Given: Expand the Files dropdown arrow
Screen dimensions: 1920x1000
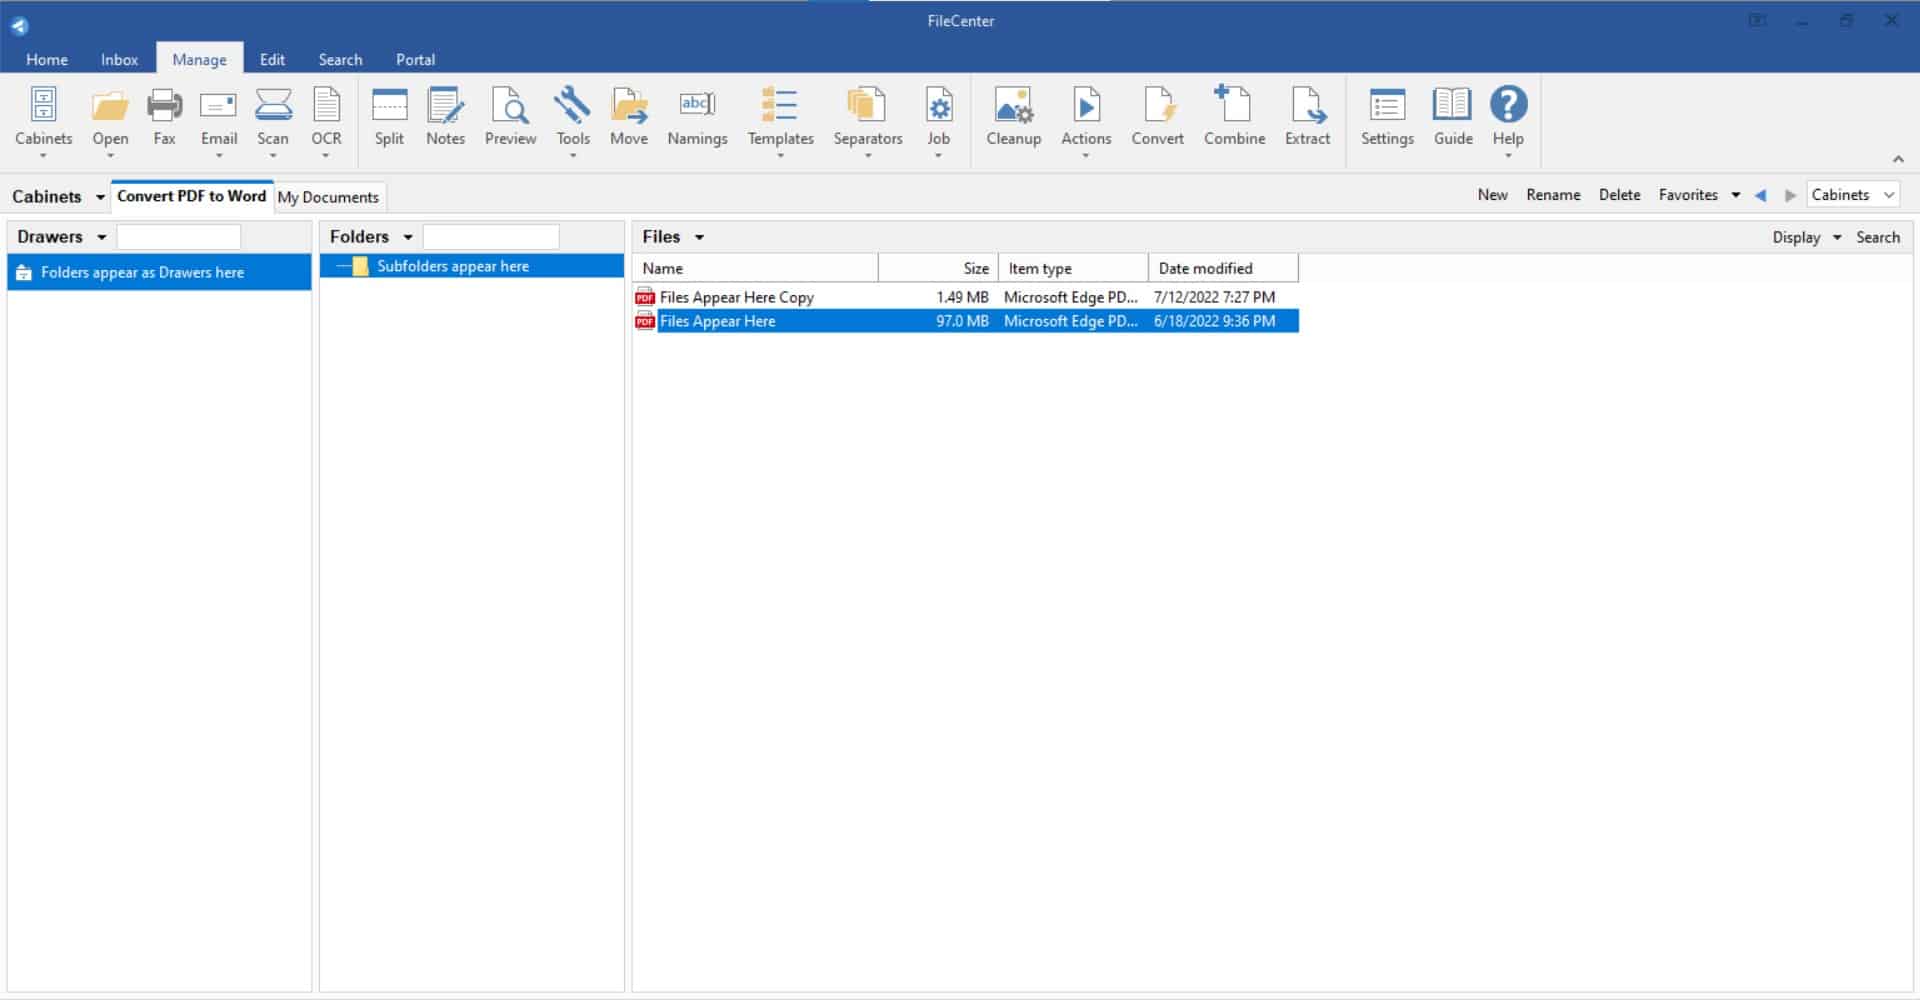Looking at the screenshot, I should [699, 237].
